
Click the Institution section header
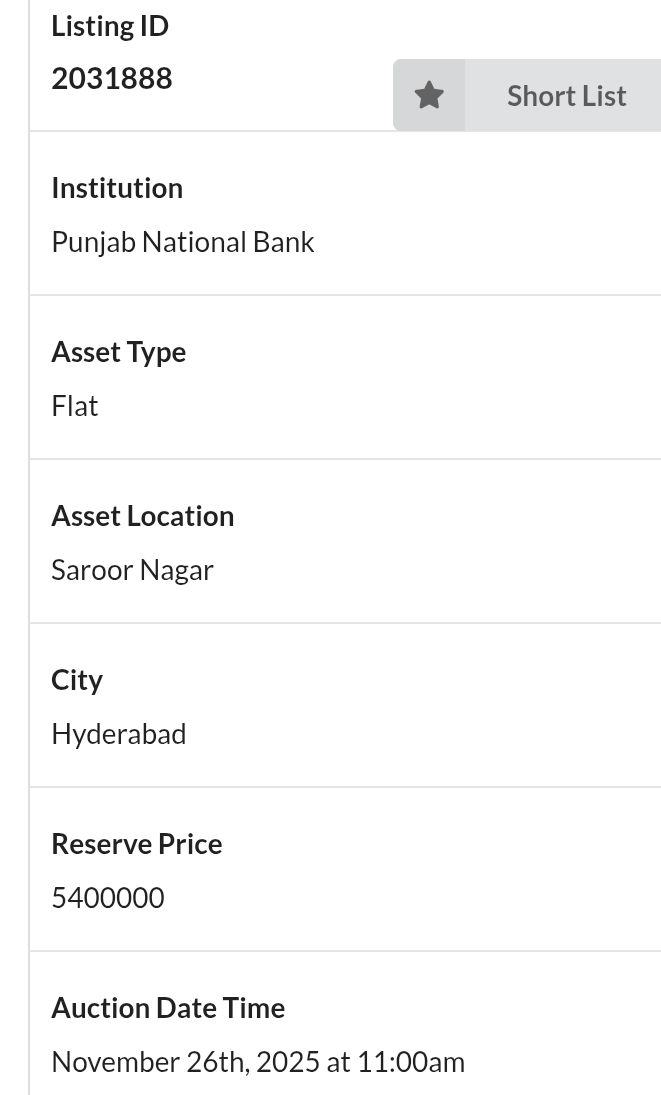point(117,187)
